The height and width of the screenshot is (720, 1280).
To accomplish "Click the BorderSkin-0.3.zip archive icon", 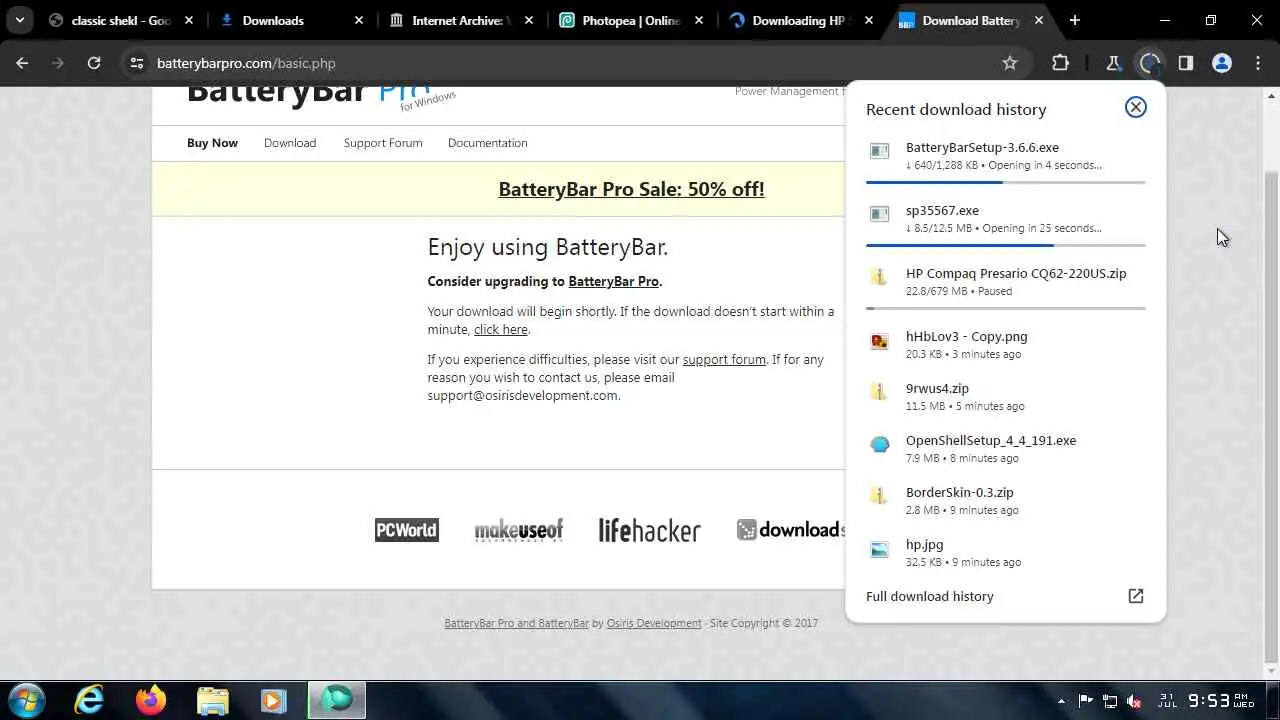I will pos(879,496).
